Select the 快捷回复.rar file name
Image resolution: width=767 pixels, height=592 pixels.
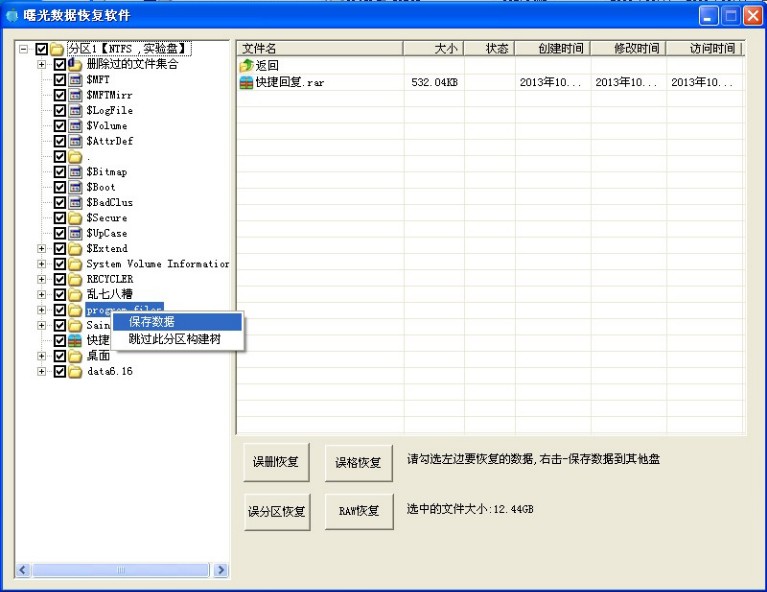290,83
